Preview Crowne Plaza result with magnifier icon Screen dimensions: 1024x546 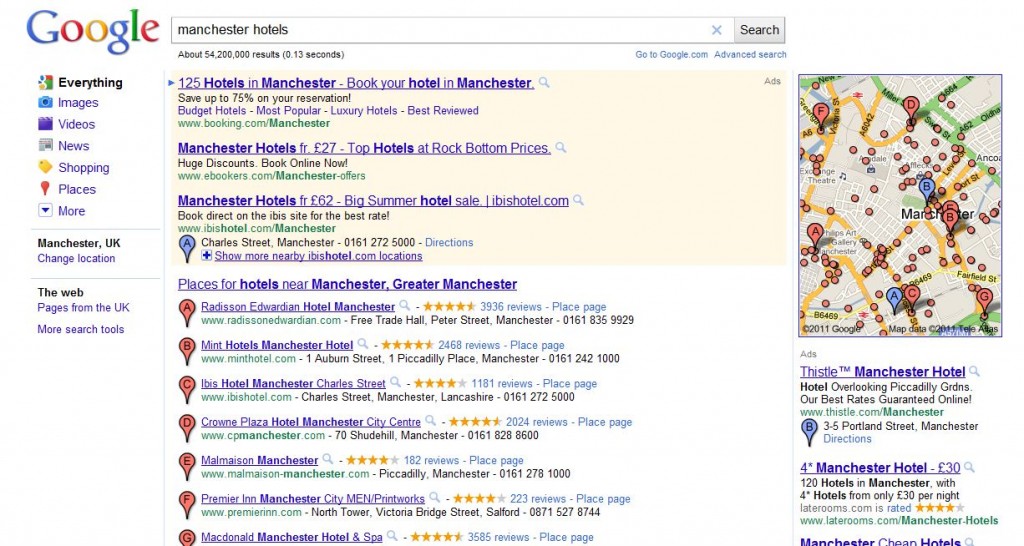[x=430, y=421]
